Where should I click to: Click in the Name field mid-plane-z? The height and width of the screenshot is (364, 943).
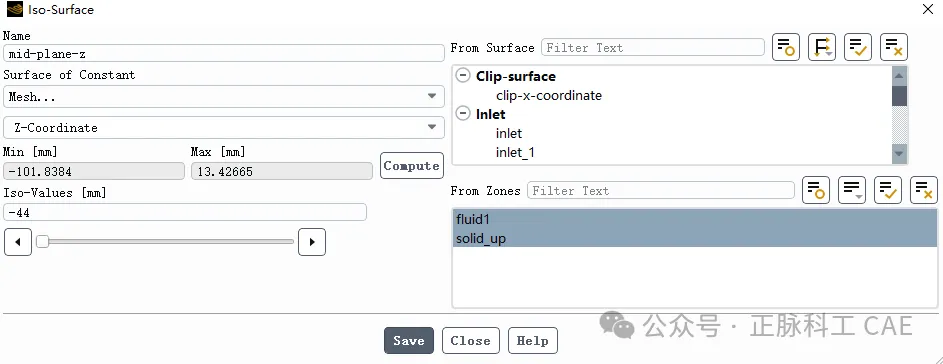(224, 54)
